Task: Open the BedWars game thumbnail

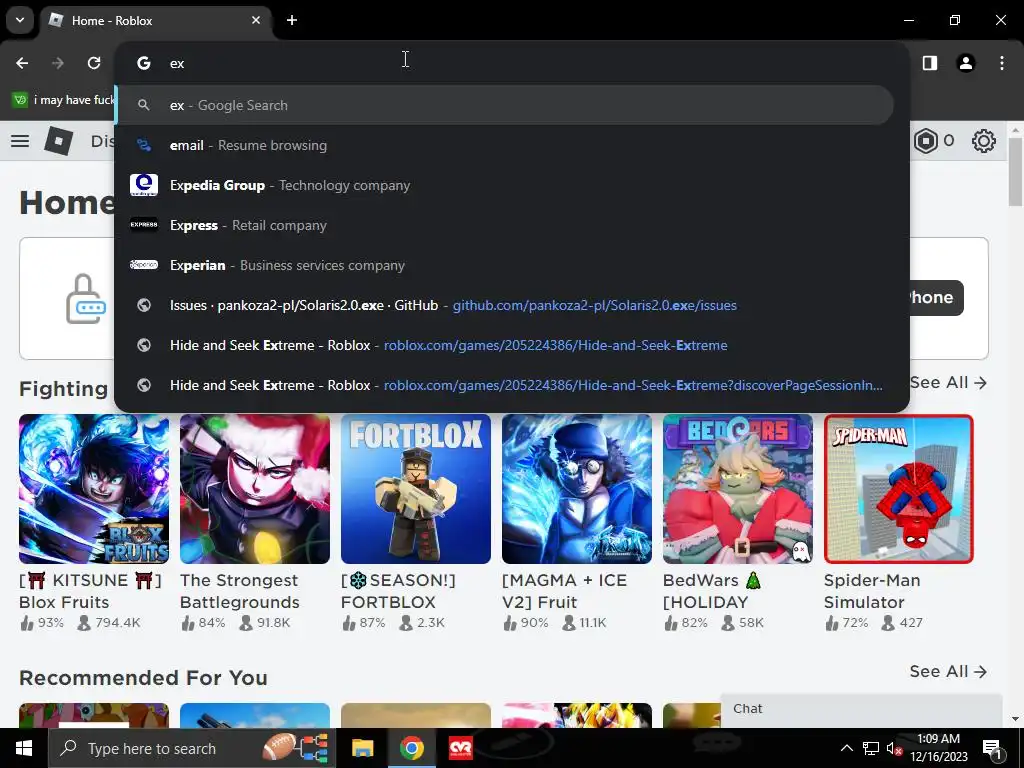Action: point(738,489)
